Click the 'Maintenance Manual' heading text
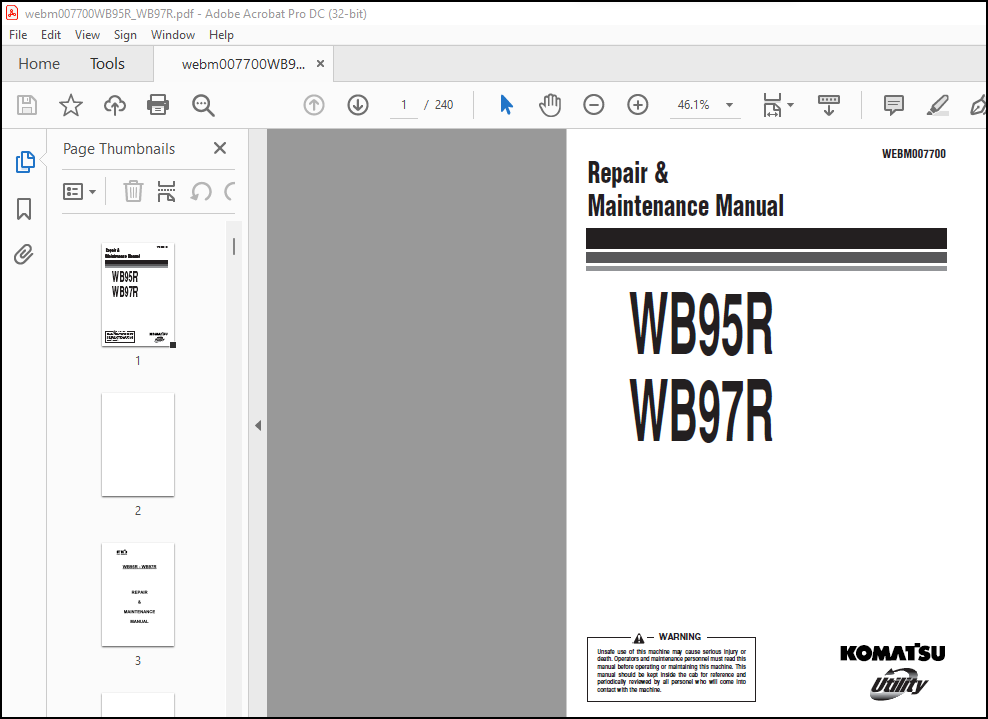The height and width of the screenshot is (719, 988). coord(686,205)
